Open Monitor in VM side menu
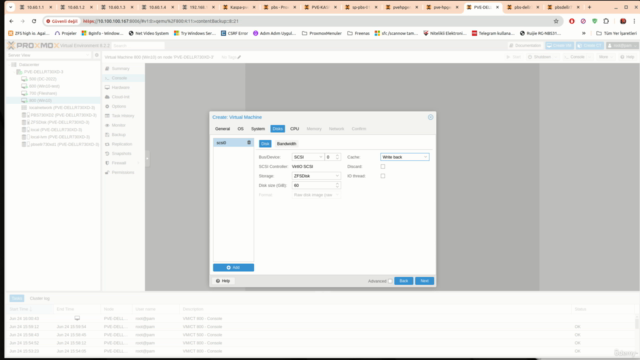640x360 pixels. point(118,125)
